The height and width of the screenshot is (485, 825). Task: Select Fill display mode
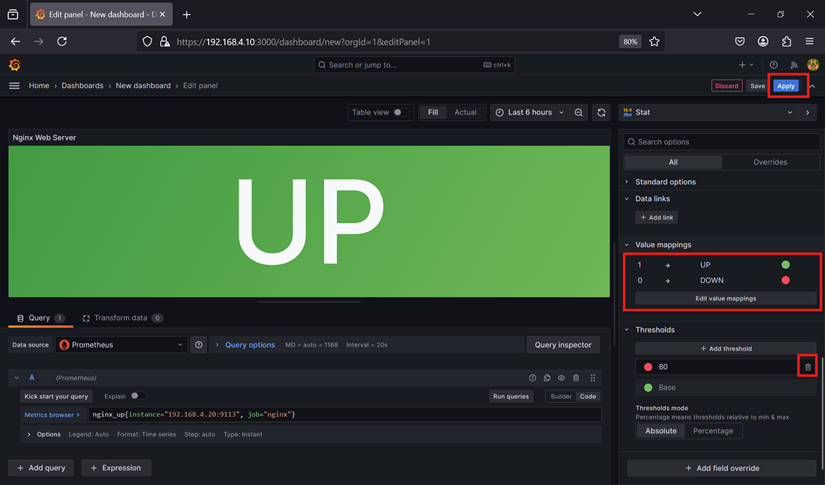[433, 113]
